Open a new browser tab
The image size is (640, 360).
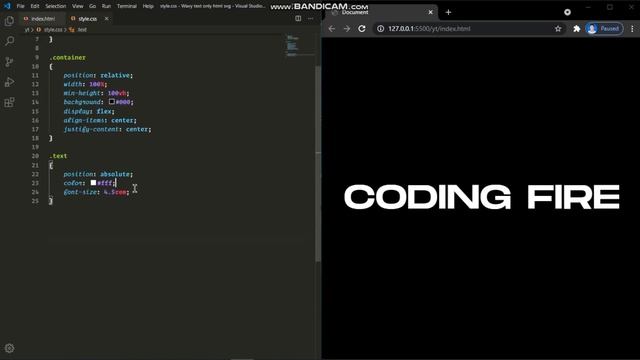click(448, 12)
